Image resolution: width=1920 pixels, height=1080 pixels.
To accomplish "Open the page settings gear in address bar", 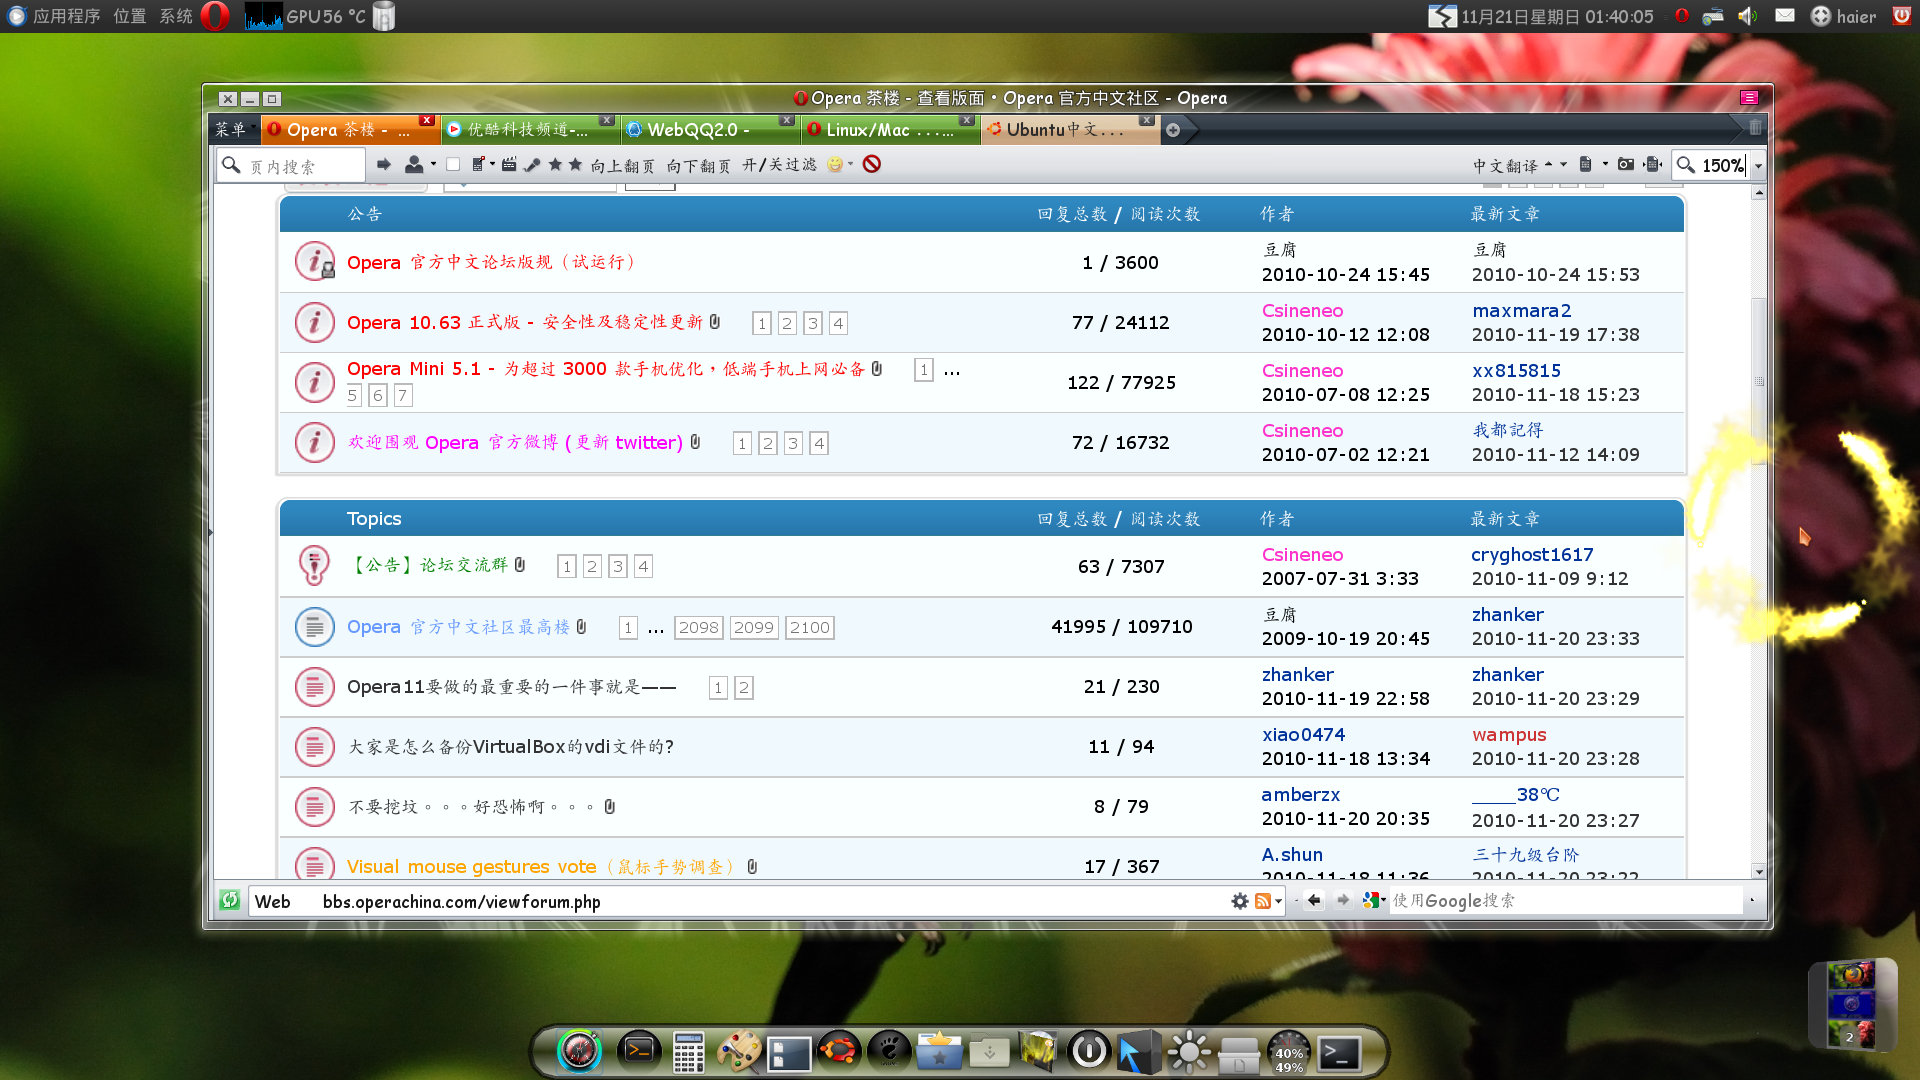I will click(1240, 901).
